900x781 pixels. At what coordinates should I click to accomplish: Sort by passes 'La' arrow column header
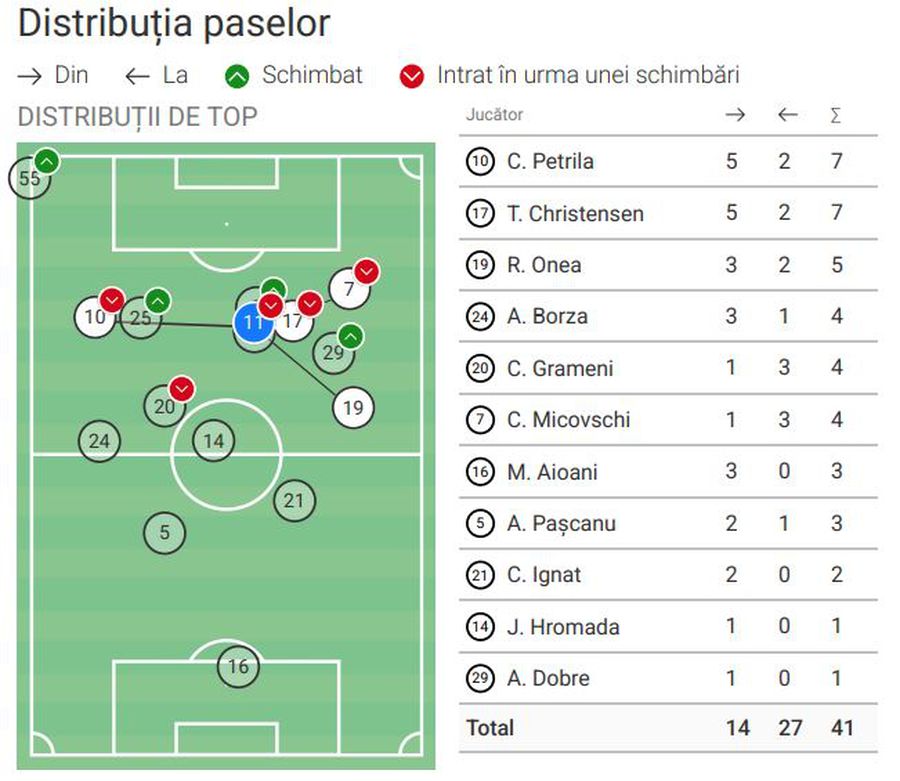tap(787, 115)
